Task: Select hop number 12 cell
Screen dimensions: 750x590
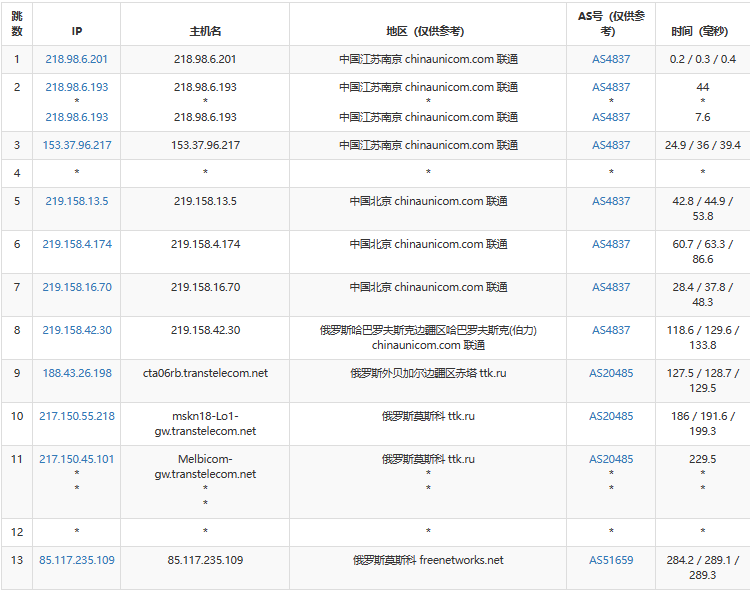Action: pos(17,533)
